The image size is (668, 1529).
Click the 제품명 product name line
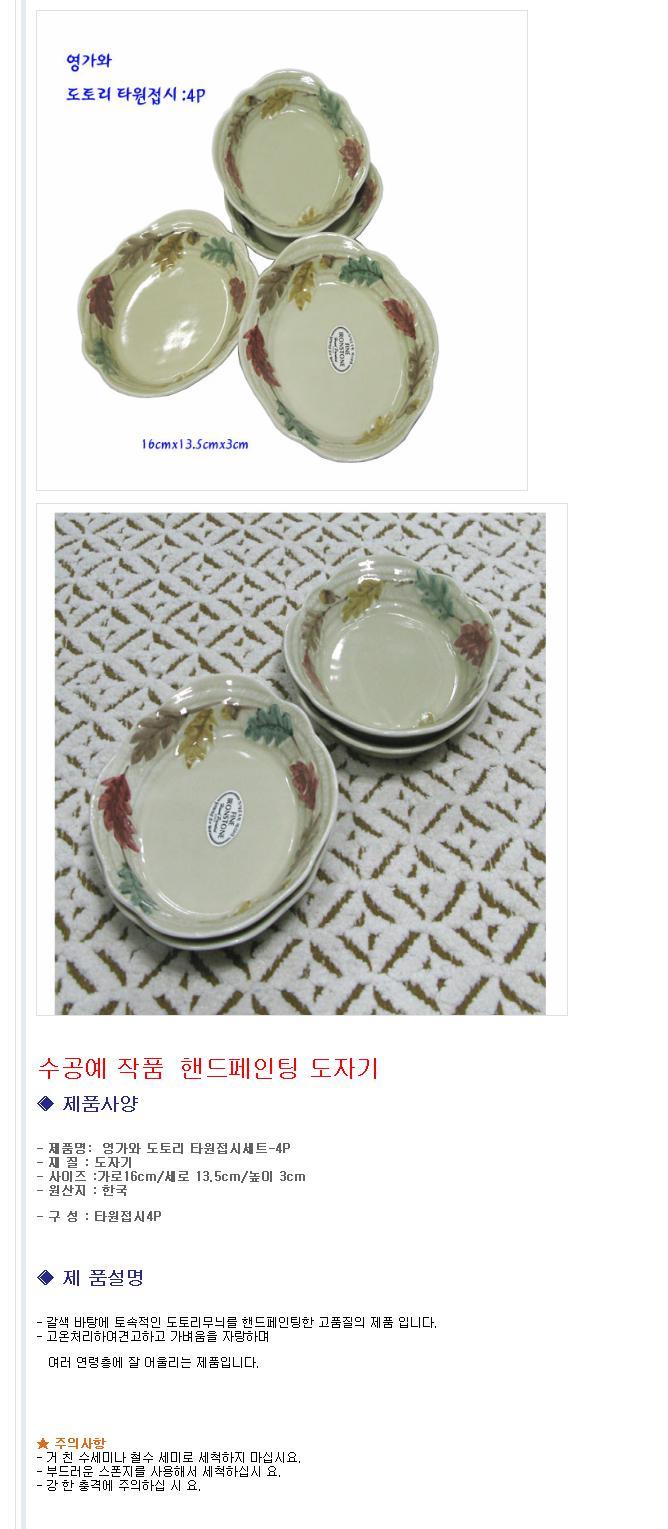(x=164, y=1148)
